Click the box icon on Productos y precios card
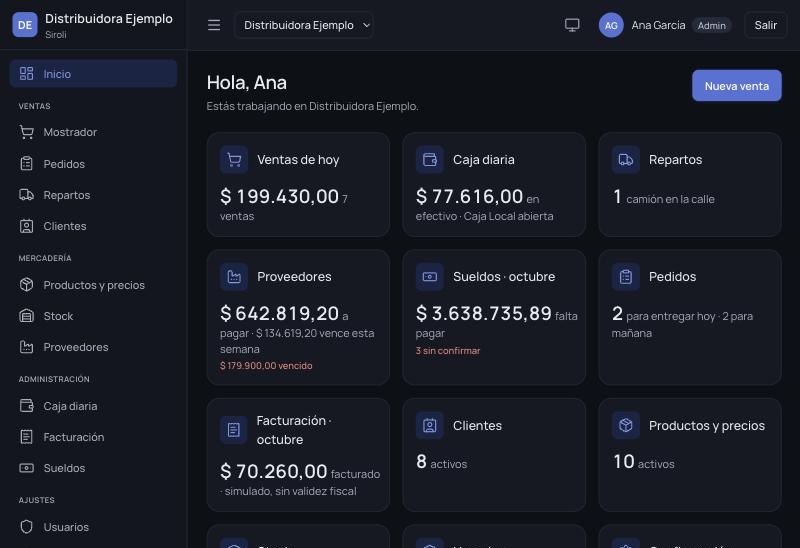The width and height of the screenshot is (800, 548). (x=626, y=426)
